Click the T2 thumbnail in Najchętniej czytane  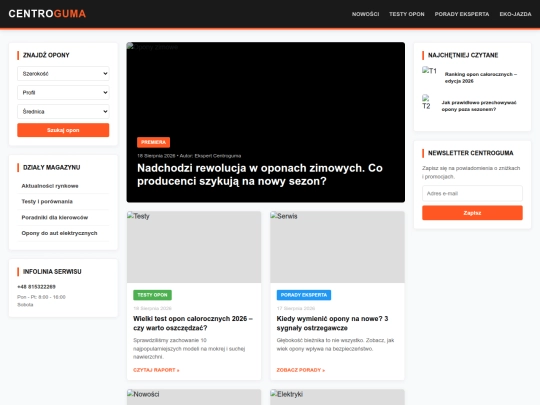click(x=426, y=102)
